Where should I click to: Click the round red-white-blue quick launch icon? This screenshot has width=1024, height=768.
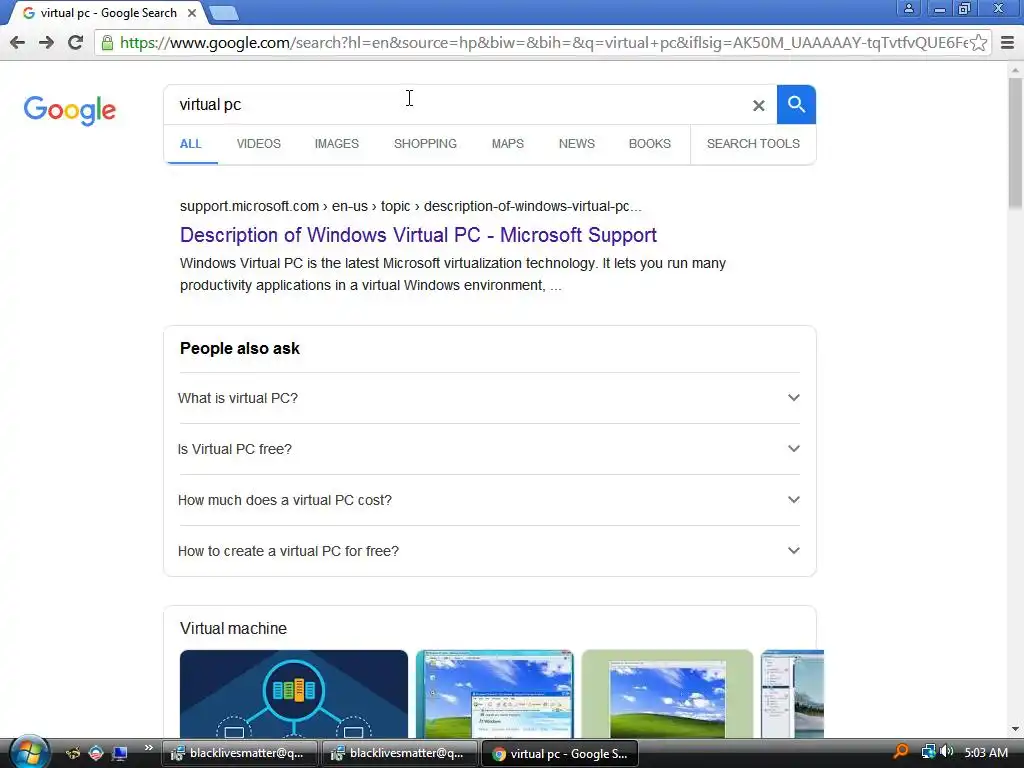[96, 753]
